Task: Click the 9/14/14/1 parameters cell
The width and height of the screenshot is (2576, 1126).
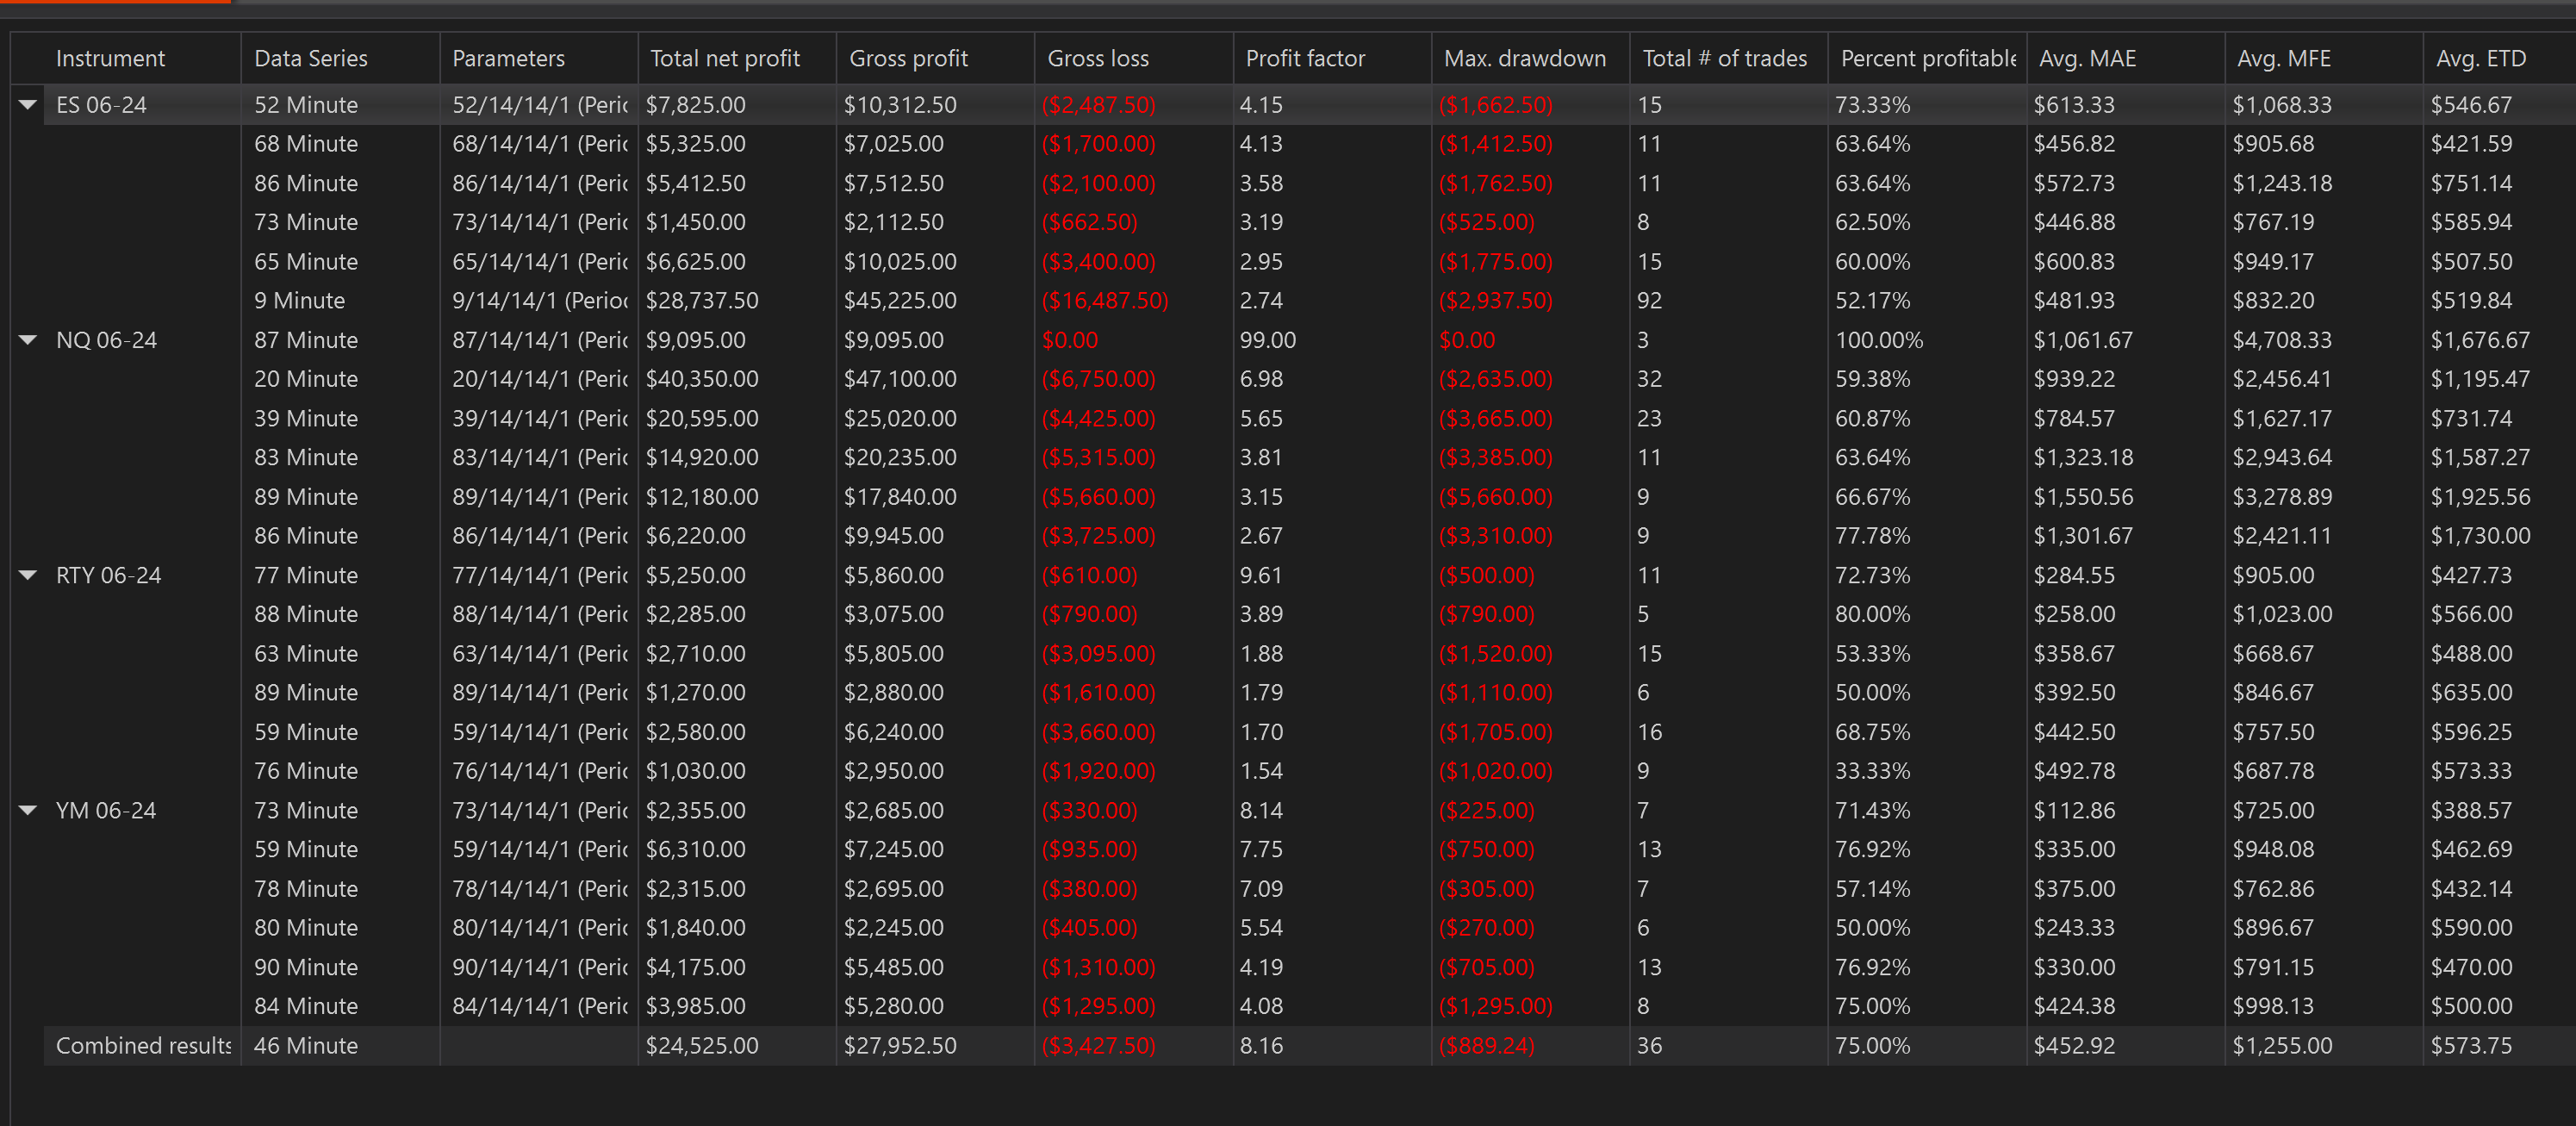Action: [x=539, y=300]
